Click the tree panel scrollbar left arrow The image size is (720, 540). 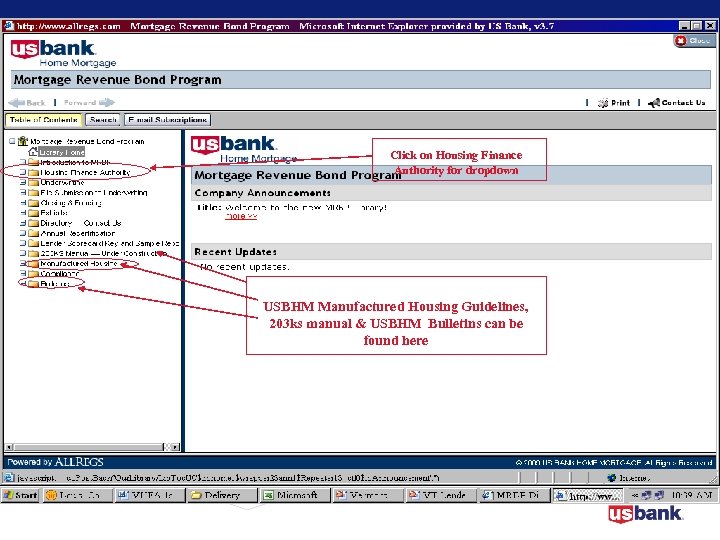point(9,447)
